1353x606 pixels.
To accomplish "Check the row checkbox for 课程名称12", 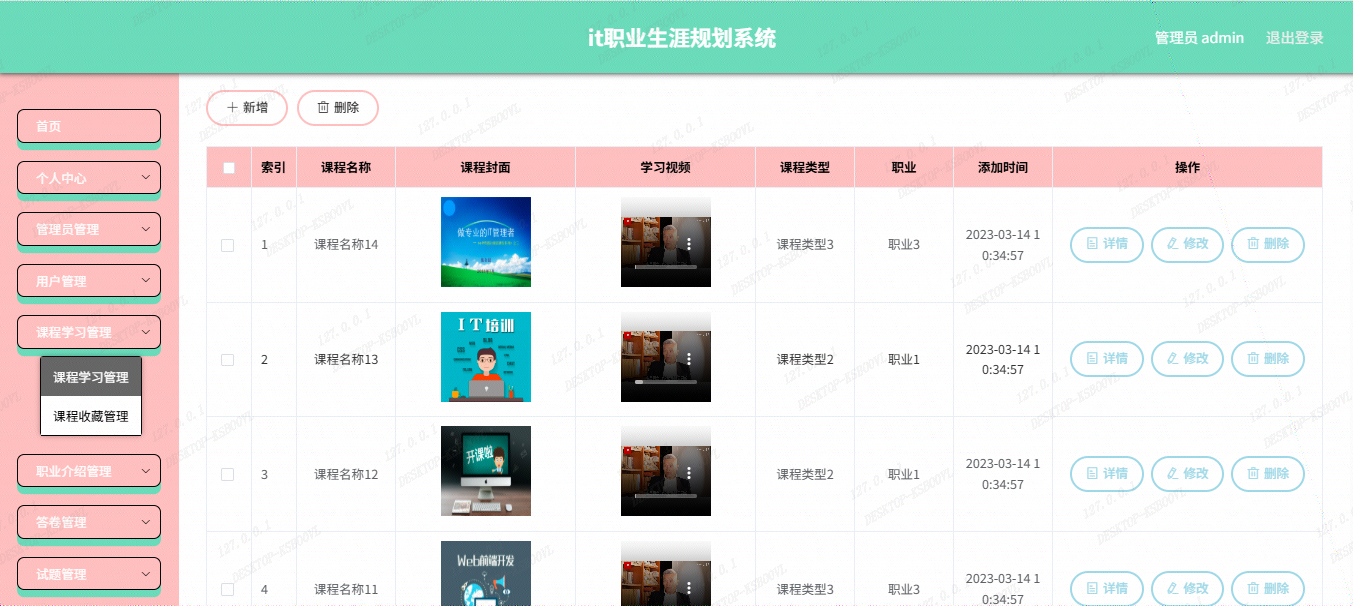I will [227, 475].
